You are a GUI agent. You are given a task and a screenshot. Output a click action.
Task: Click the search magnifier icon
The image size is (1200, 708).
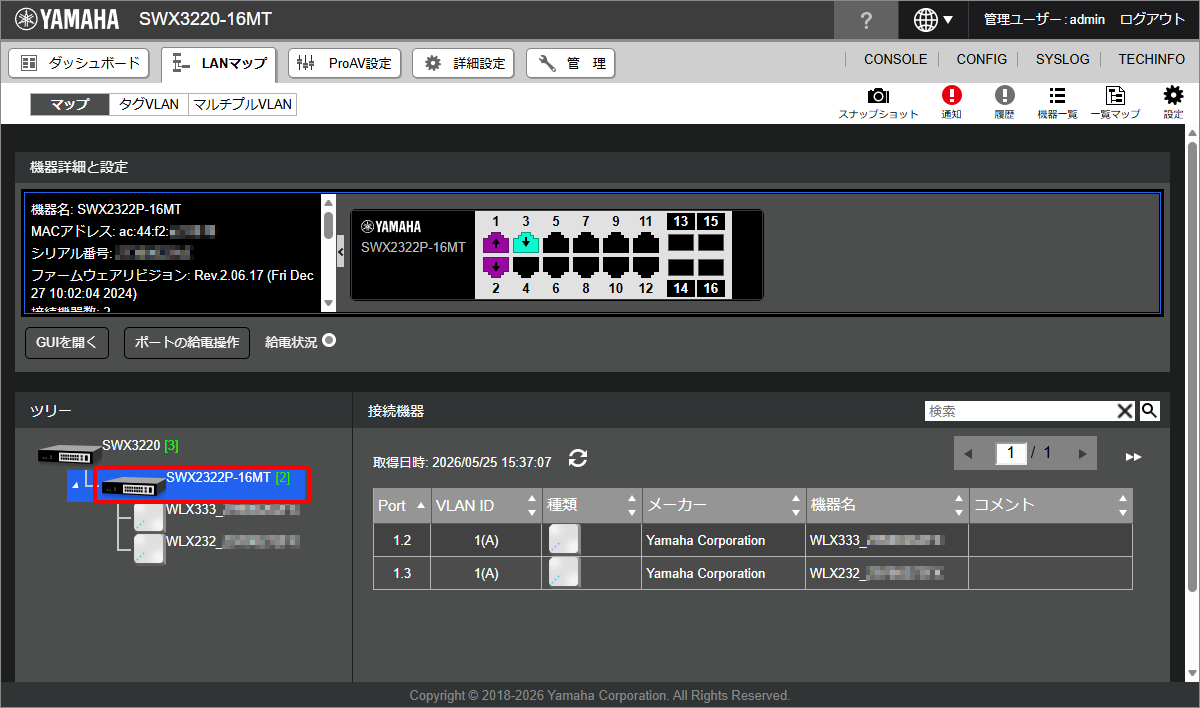click(x=1150, y=410)
